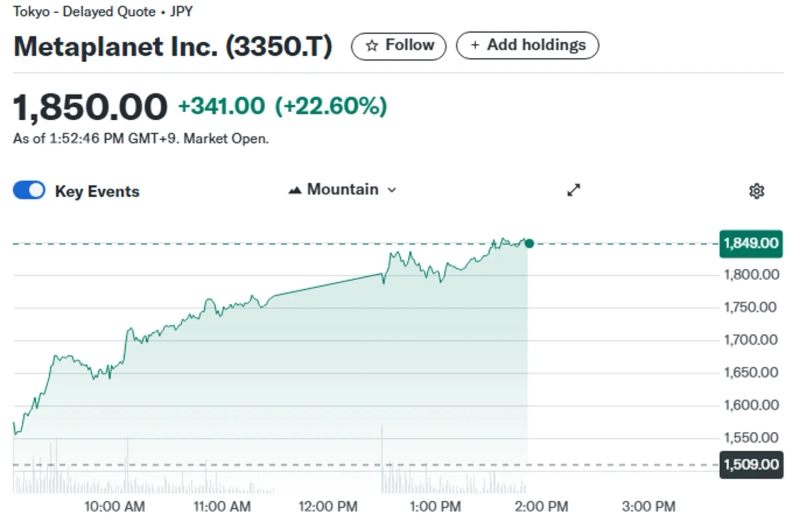Expand the Mountain dropdown chevron

(392, 190)
